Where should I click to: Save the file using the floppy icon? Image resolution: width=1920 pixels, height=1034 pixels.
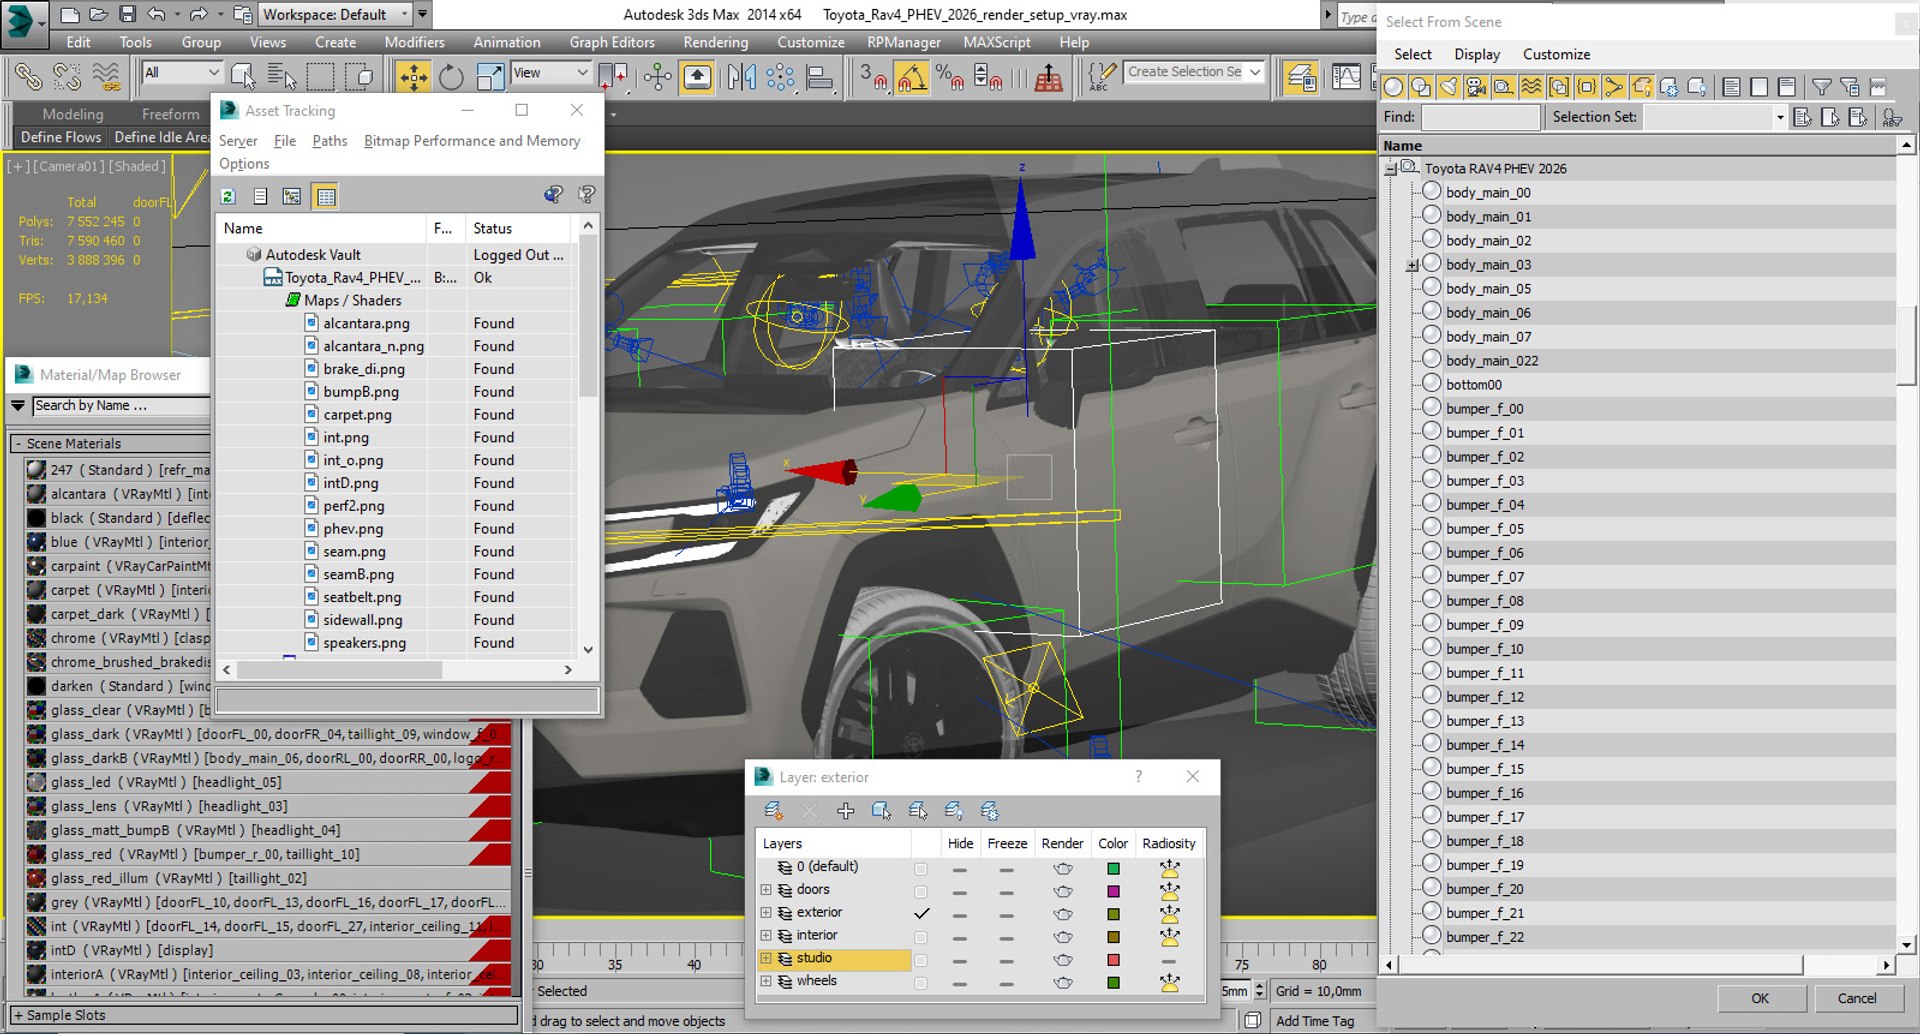(127, 14)
